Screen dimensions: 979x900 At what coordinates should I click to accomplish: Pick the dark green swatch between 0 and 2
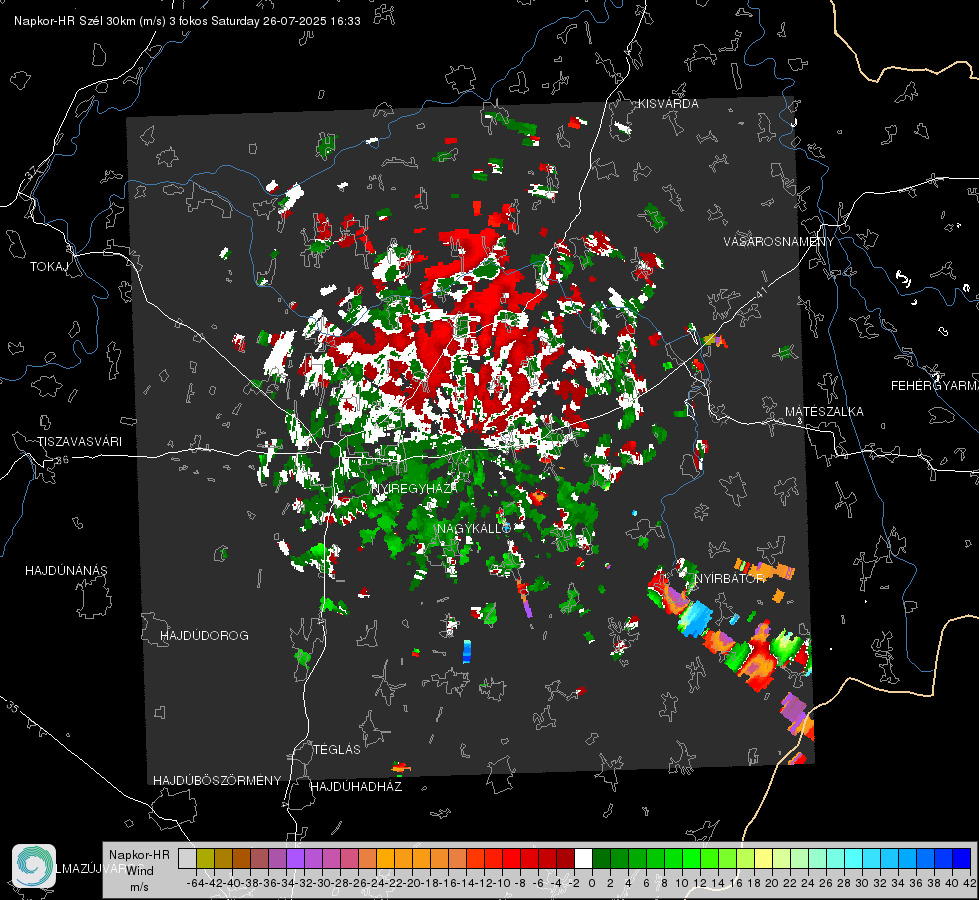click(x=601, y=858)
